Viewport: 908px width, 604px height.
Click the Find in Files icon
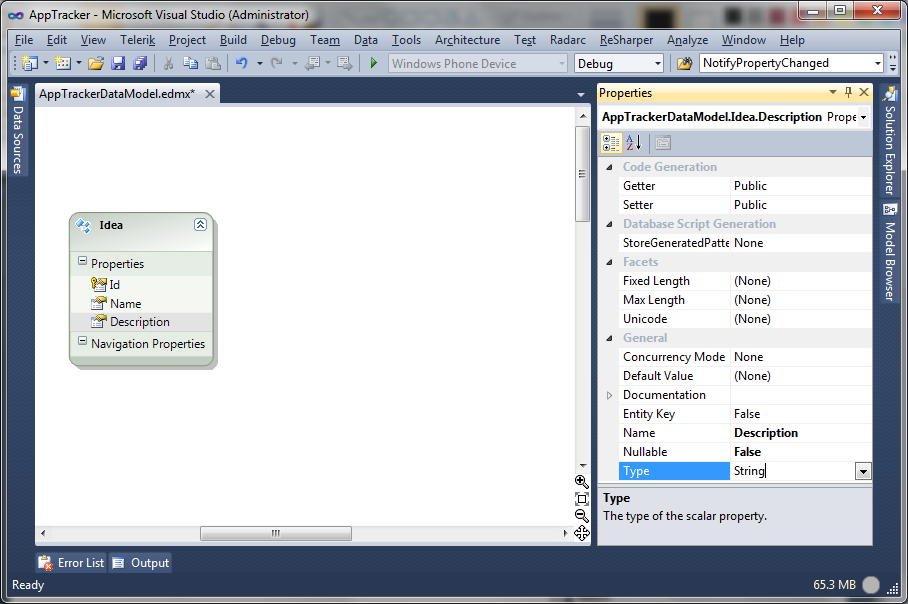coord(684,63)
